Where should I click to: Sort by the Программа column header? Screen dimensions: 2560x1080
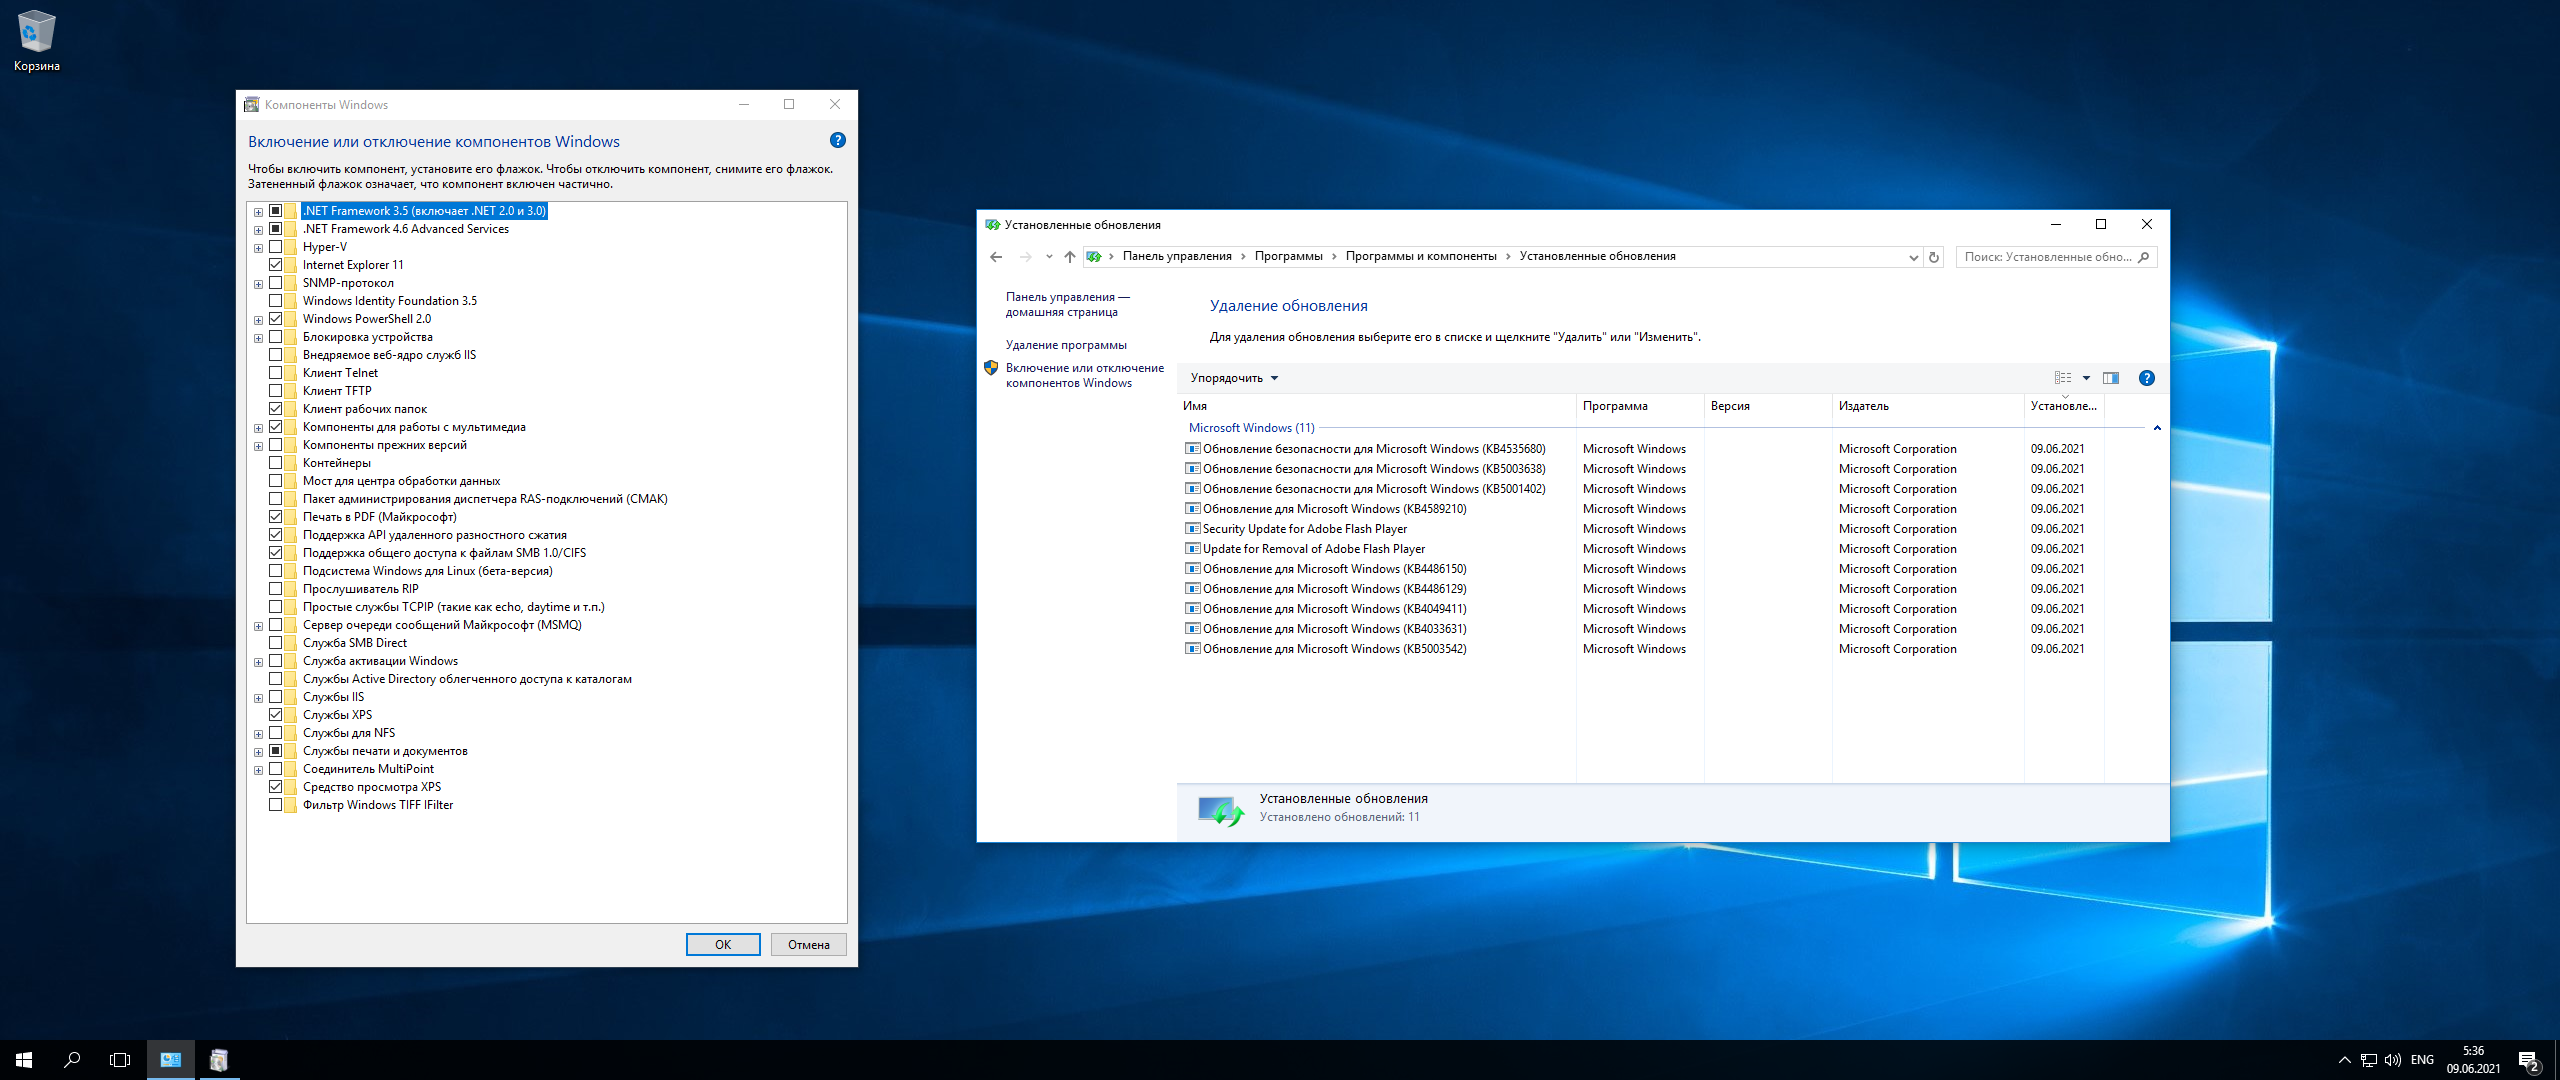click(1640, 406)
